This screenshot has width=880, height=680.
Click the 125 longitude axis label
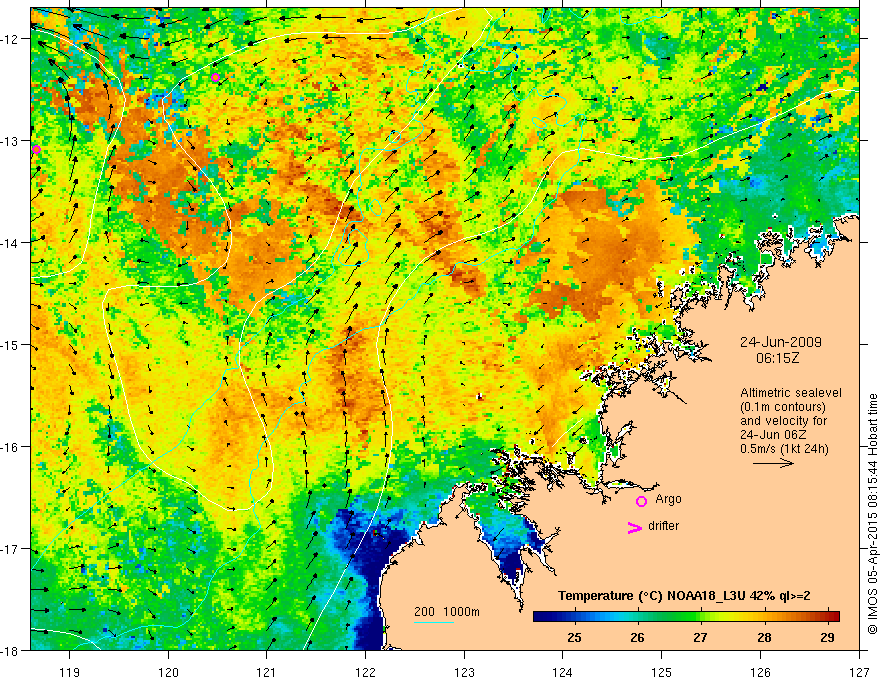(x=662, y=672)
